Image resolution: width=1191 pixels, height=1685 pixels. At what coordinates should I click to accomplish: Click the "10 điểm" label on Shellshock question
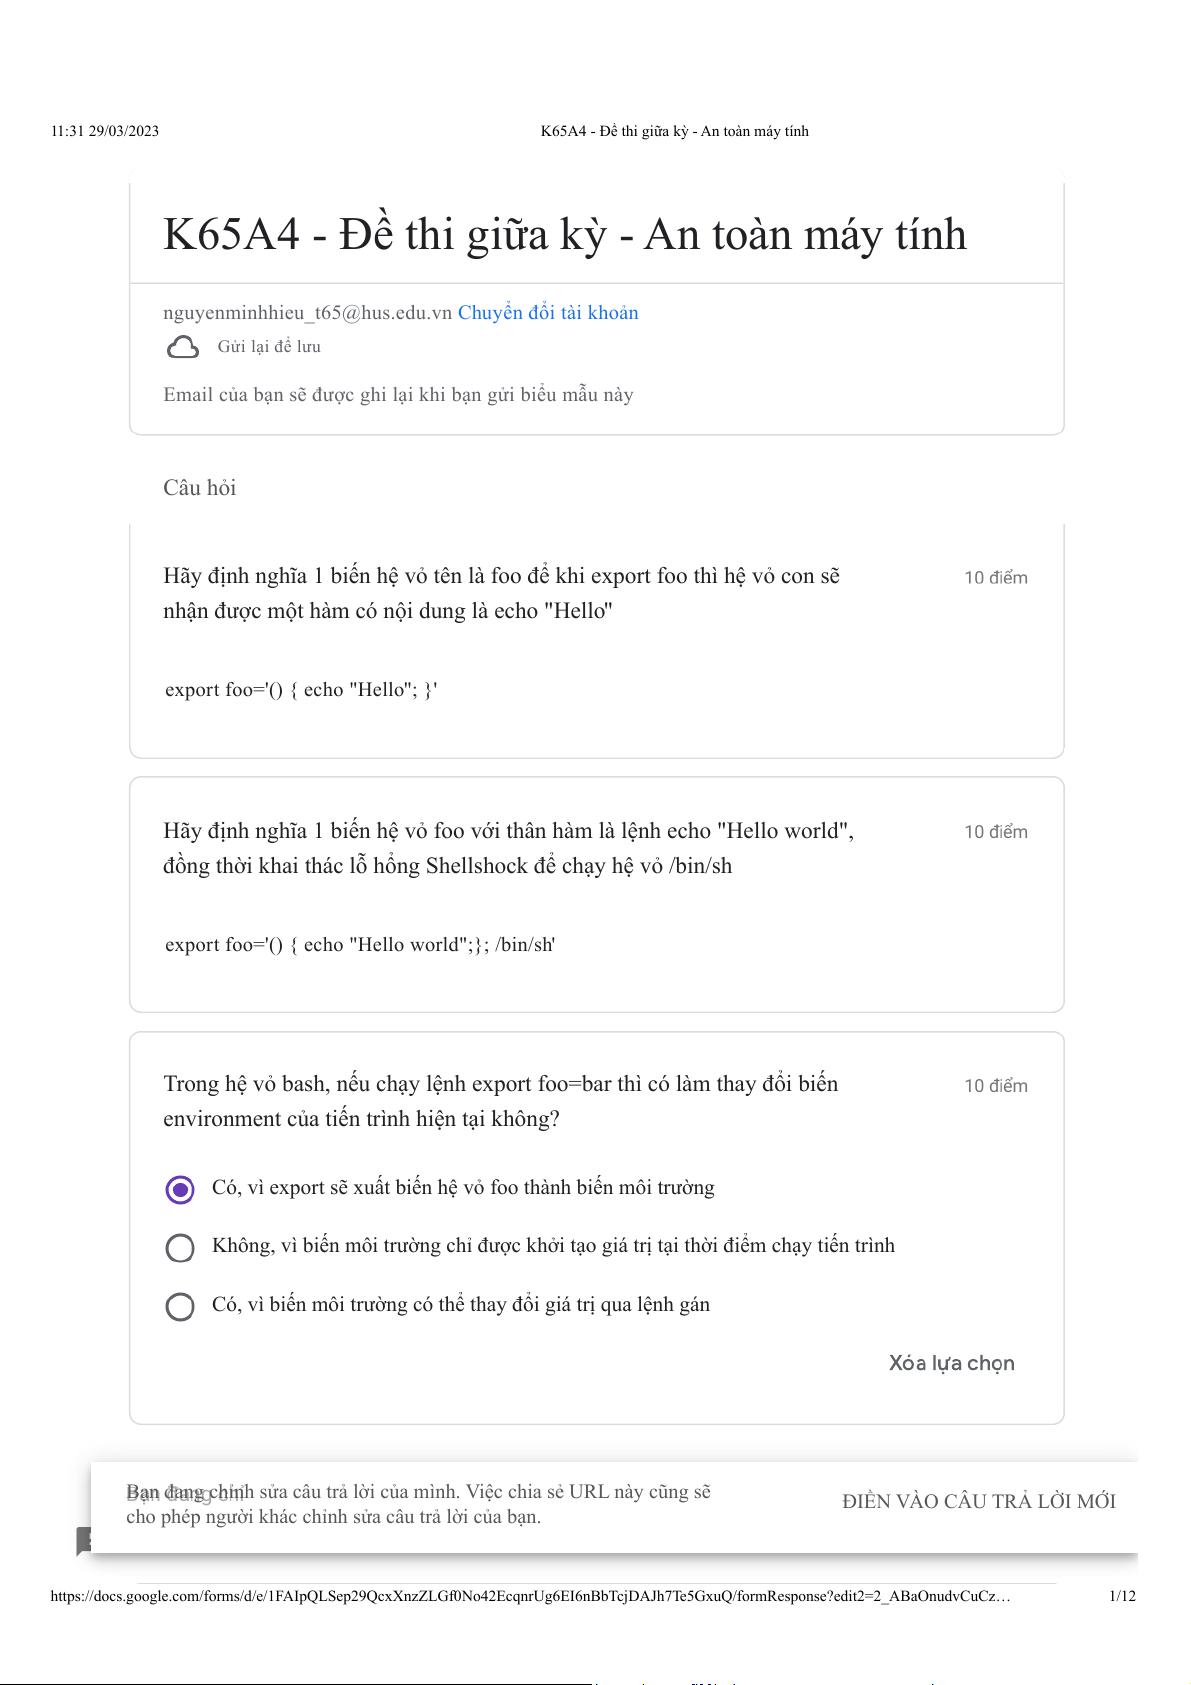click(x=995, y=832)
